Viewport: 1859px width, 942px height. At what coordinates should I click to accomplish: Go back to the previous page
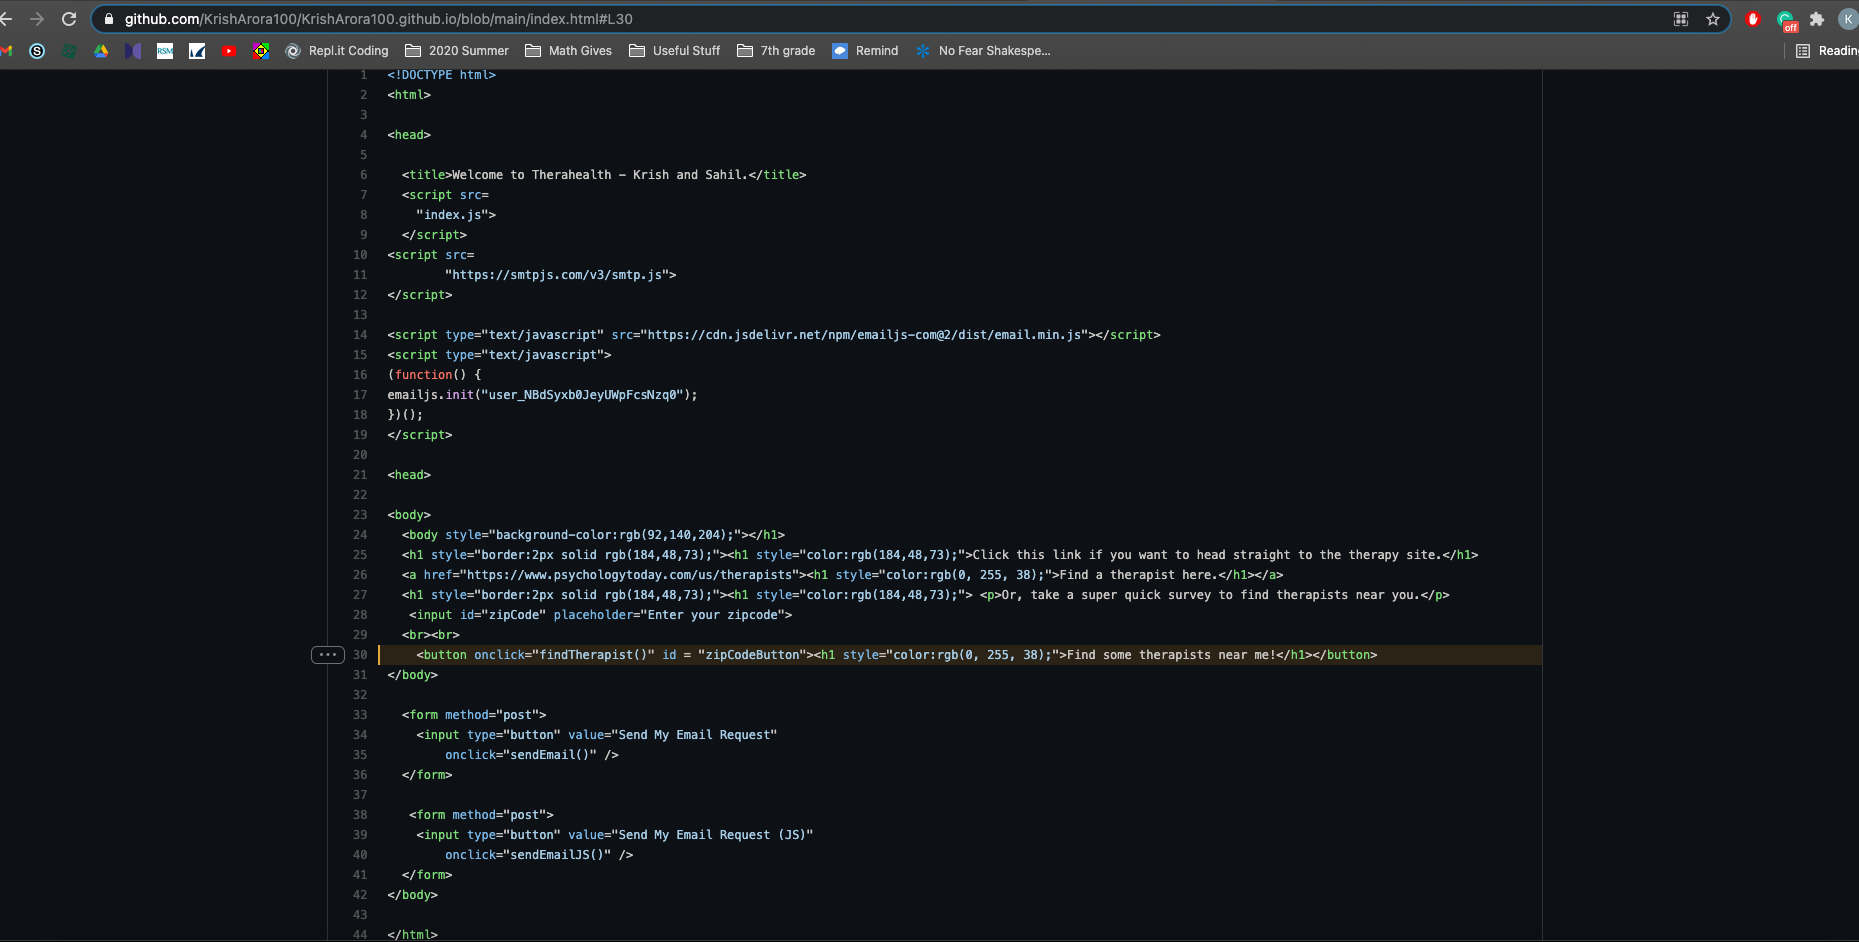(6, 19)
